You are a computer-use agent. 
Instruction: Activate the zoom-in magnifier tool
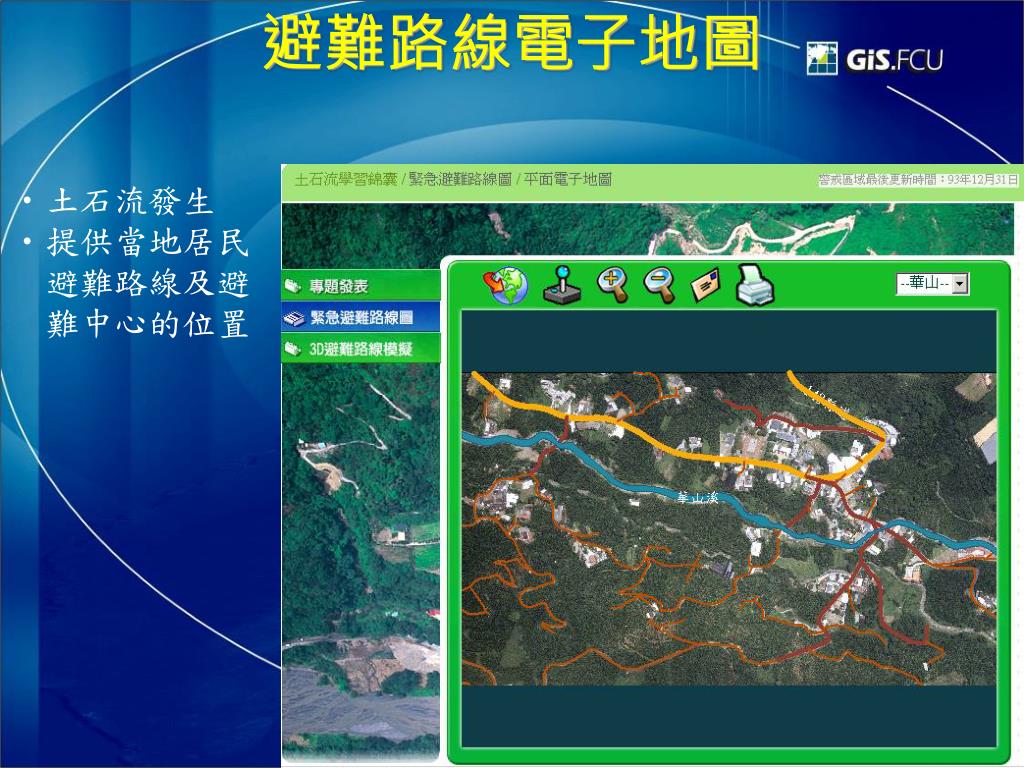pos(613,285)
